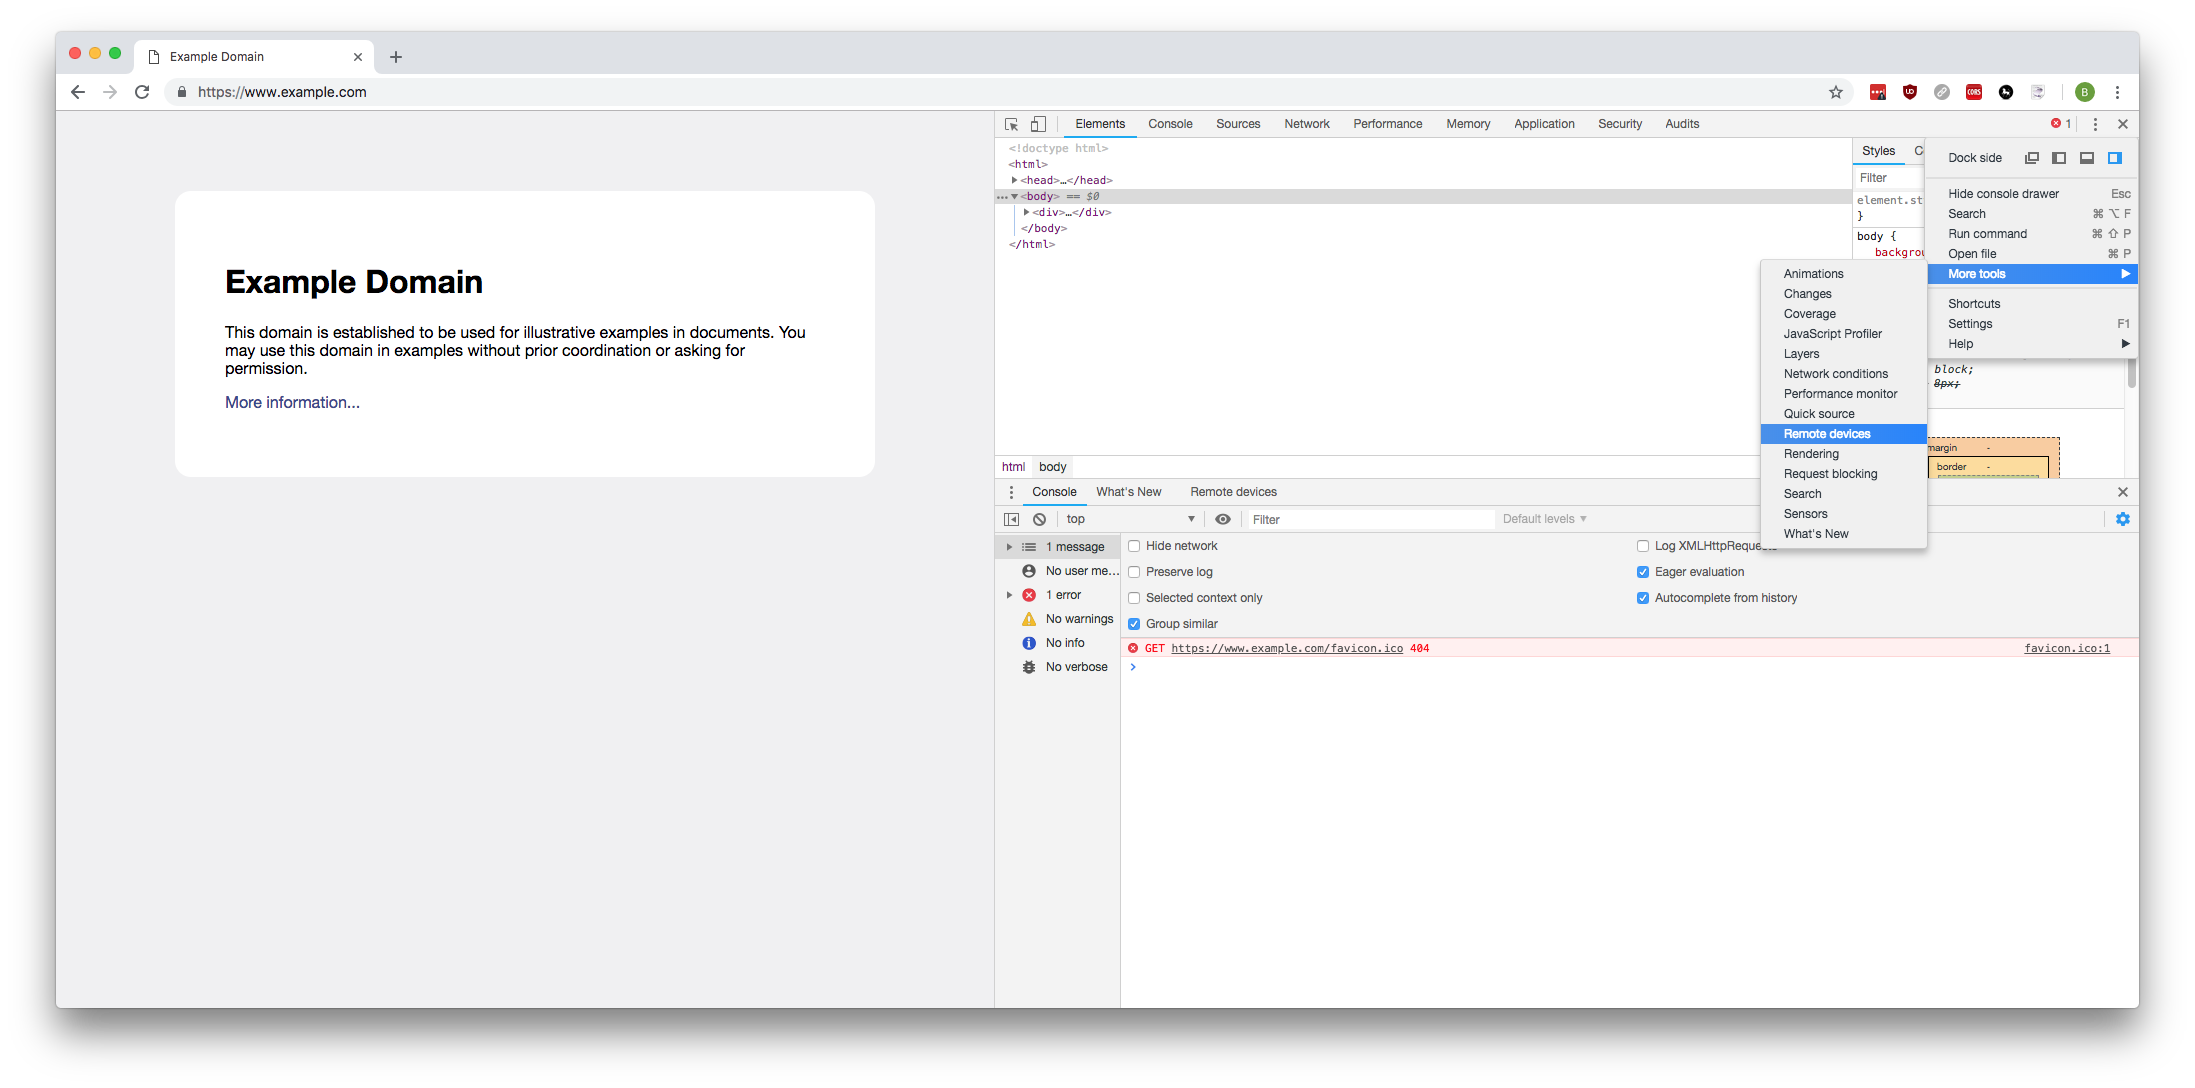The width and height of the screenshot is (2195, 1088).
Task: Click the console Filter input field
Action: coord(1368,519)
